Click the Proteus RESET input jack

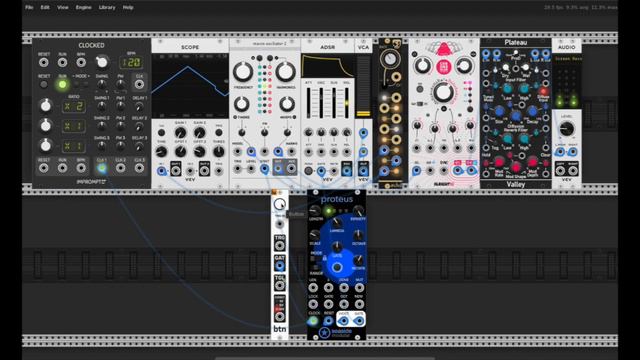[328, 321]
